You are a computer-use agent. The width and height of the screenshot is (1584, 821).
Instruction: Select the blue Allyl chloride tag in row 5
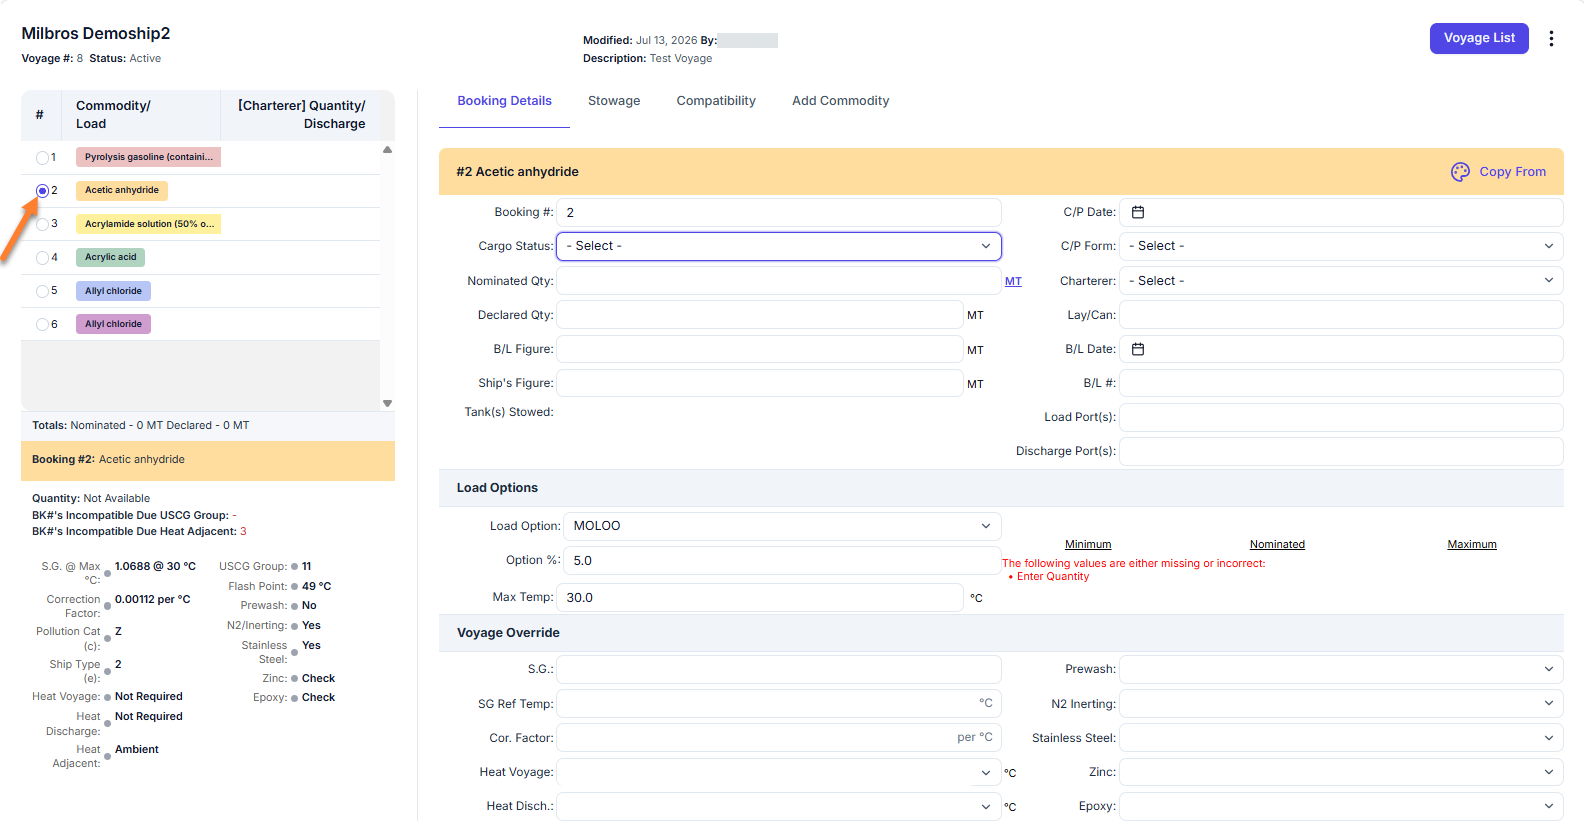(113, 291)
